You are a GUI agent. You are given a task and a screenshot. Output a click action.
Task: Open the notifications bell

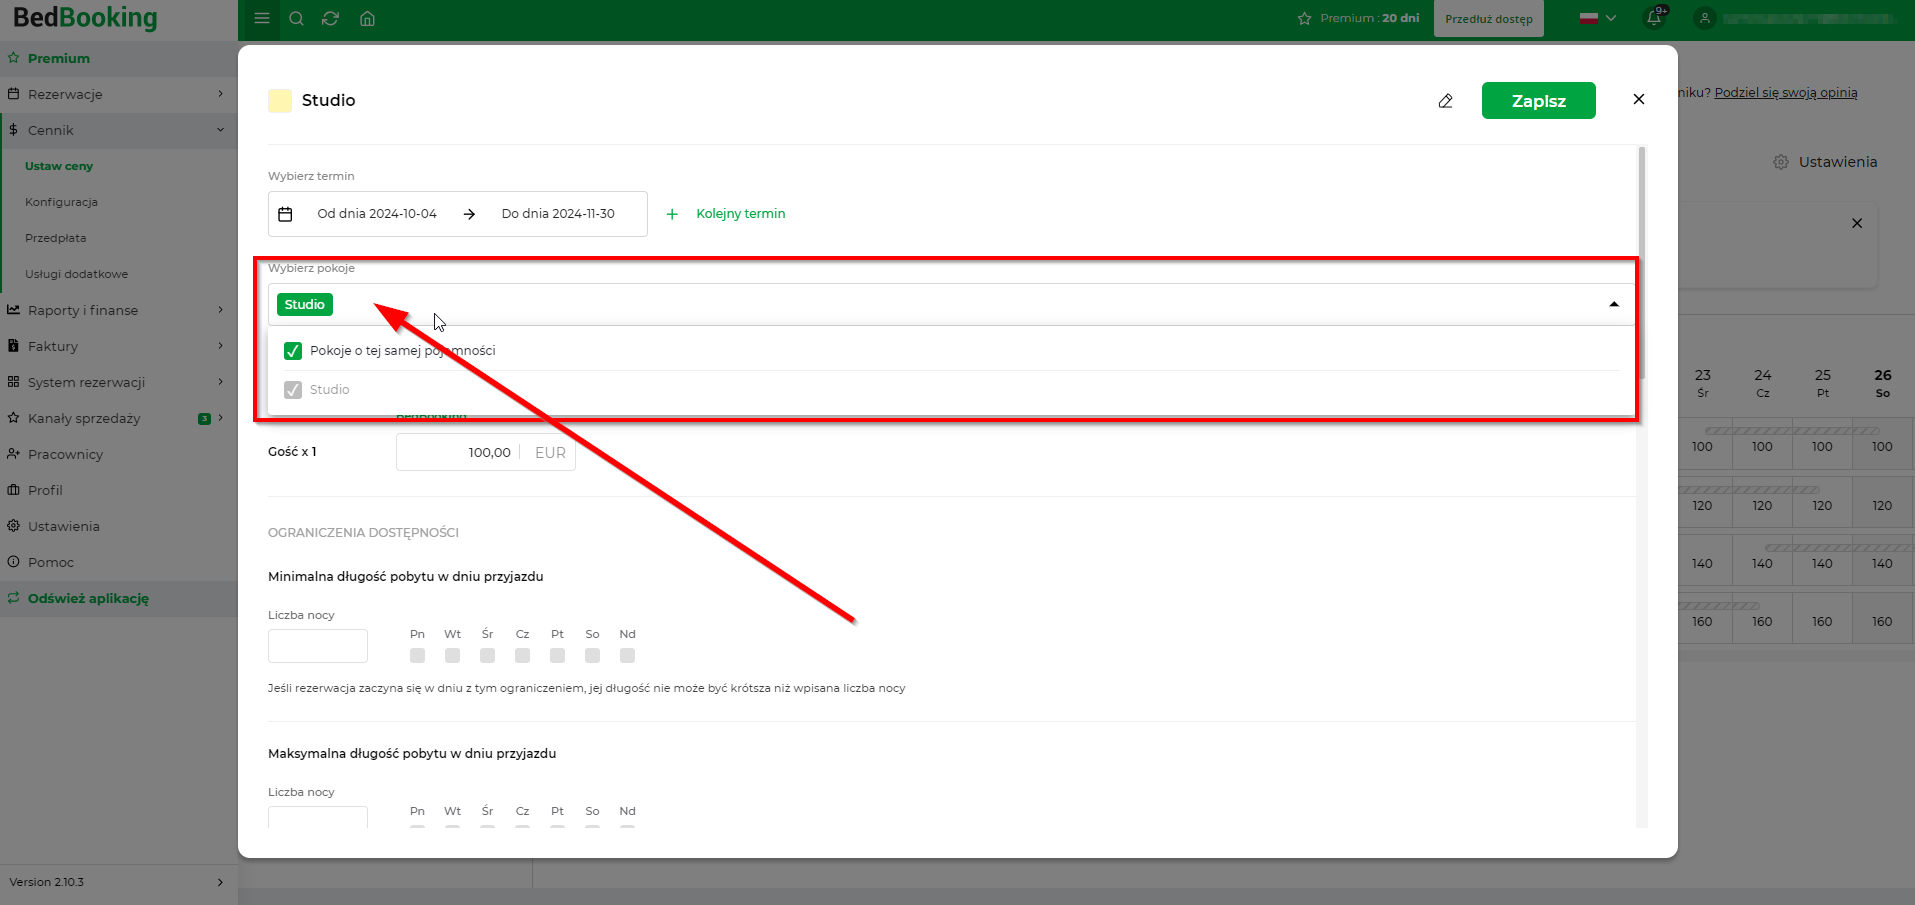click(x=1654, y=18)
